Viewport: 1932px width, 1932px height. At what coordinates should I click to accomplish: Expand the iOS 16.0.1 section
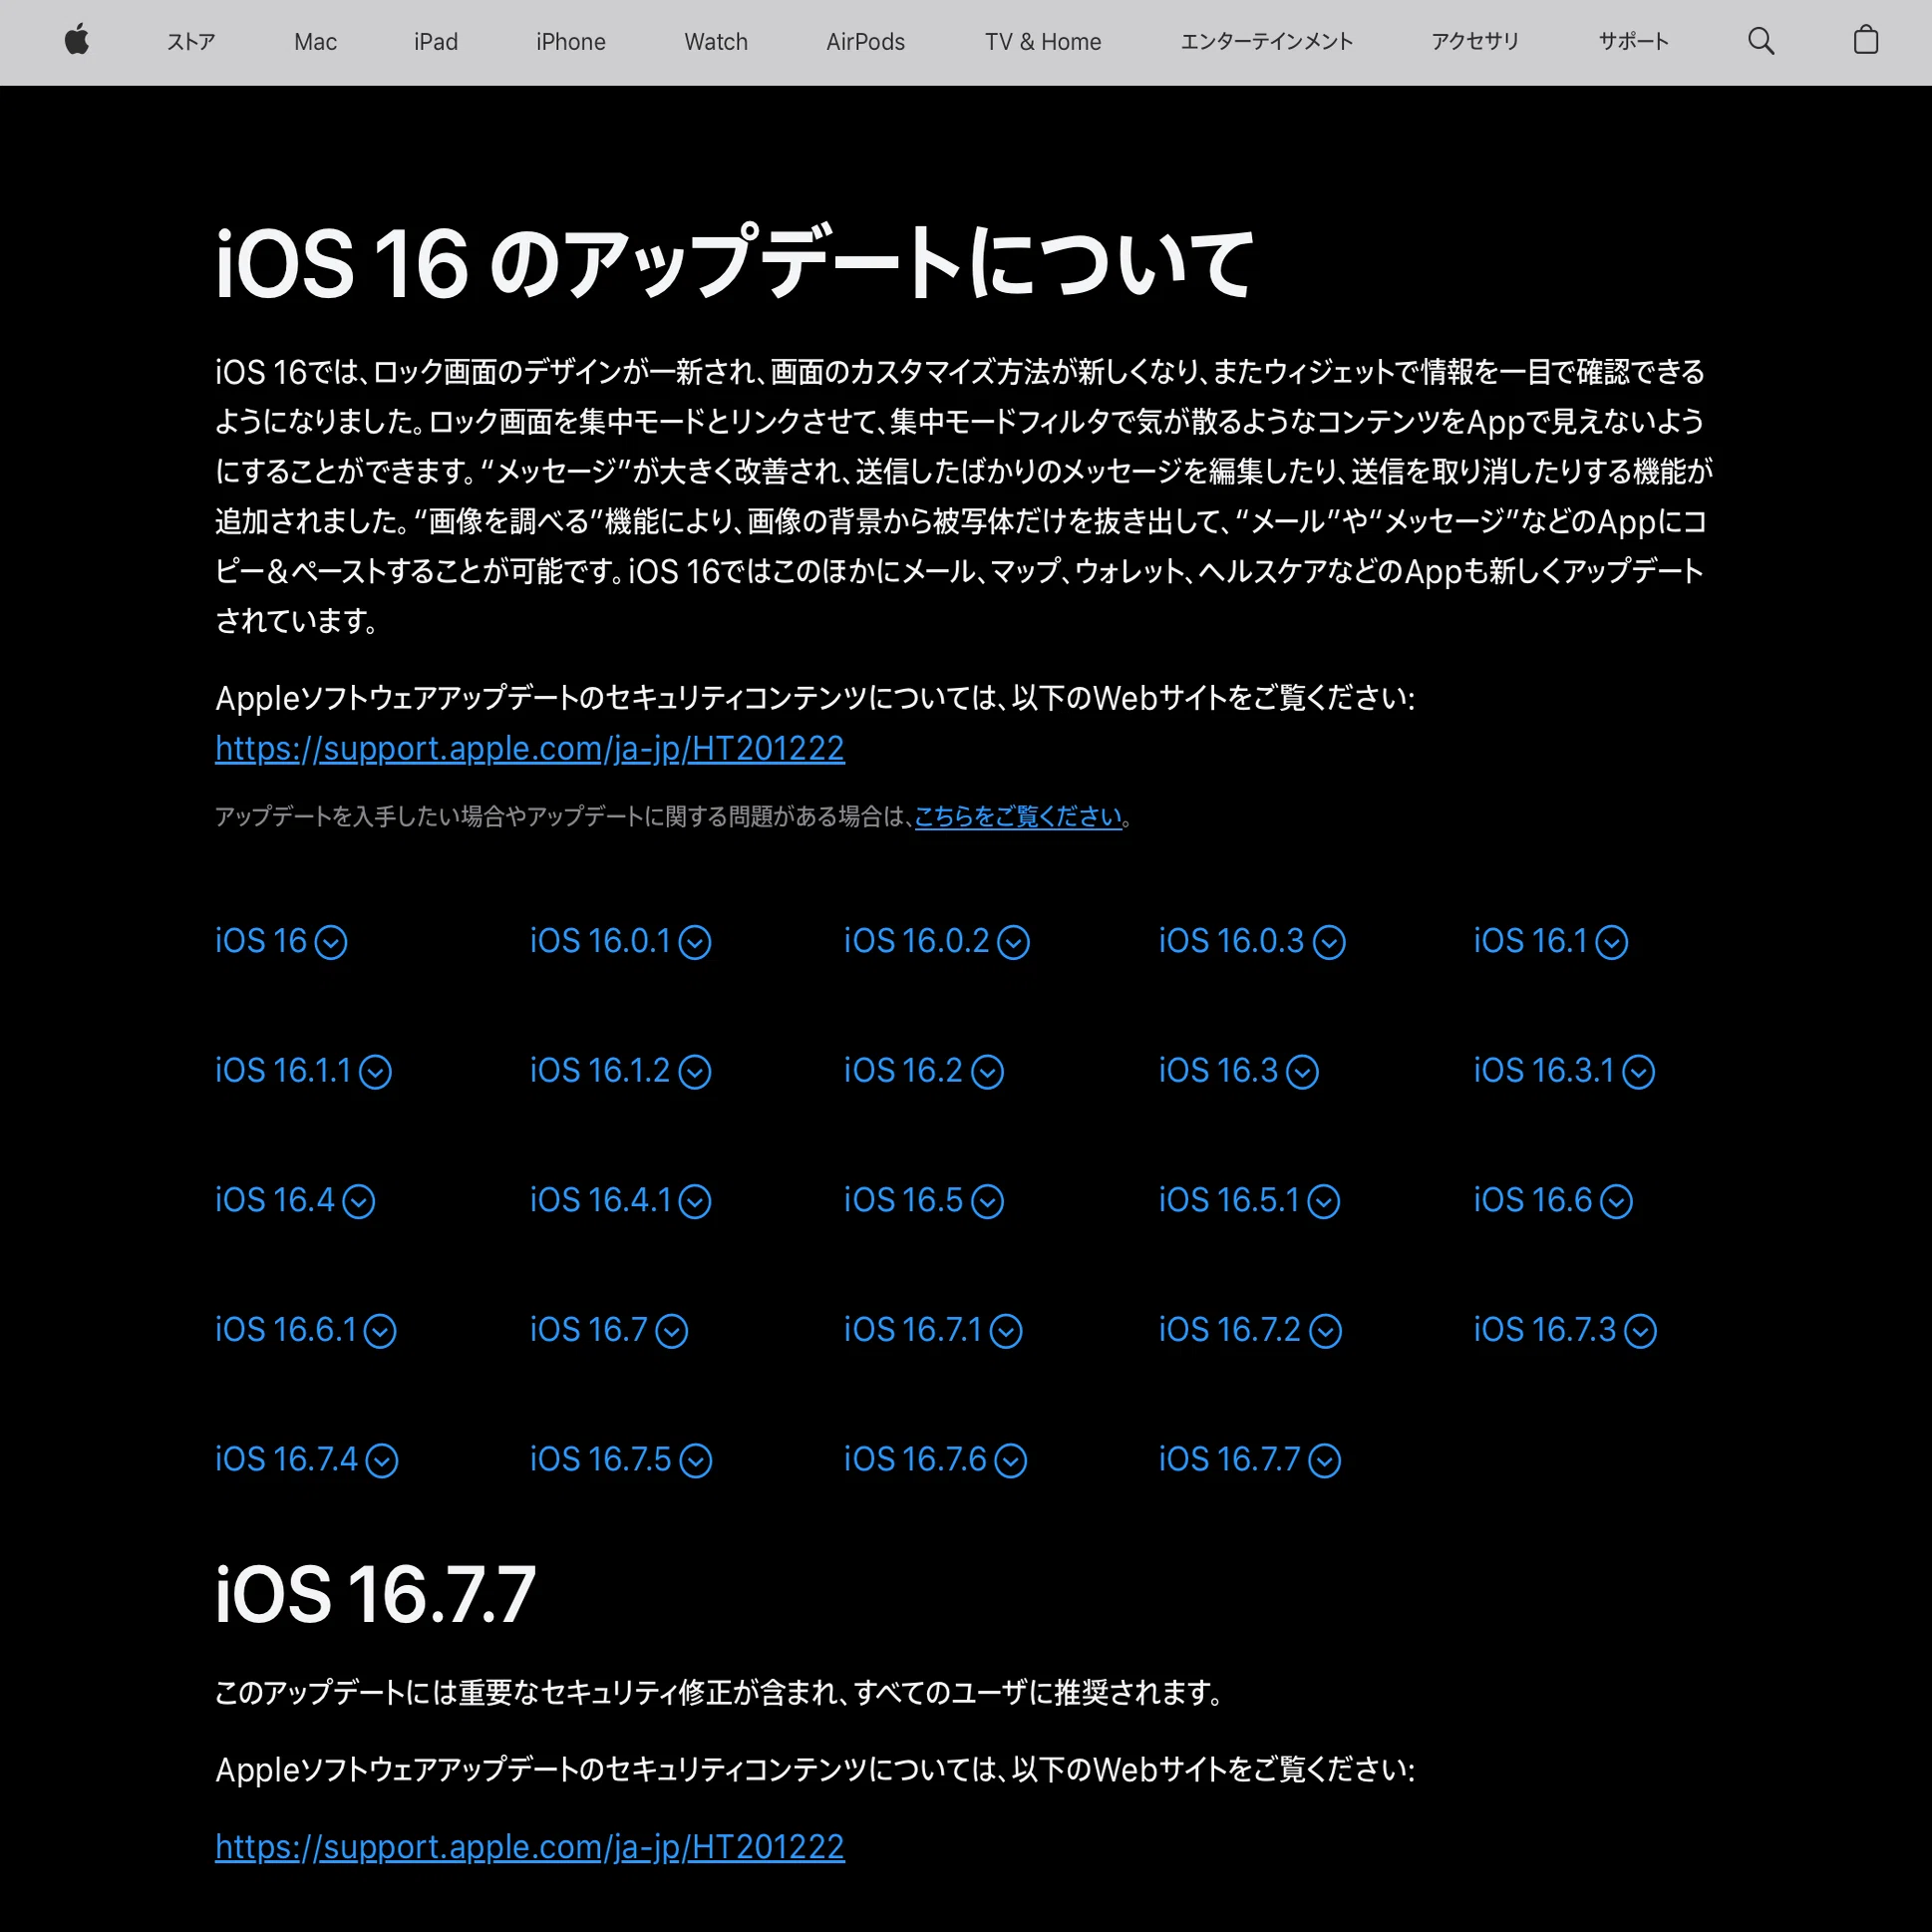click(620, 941)
